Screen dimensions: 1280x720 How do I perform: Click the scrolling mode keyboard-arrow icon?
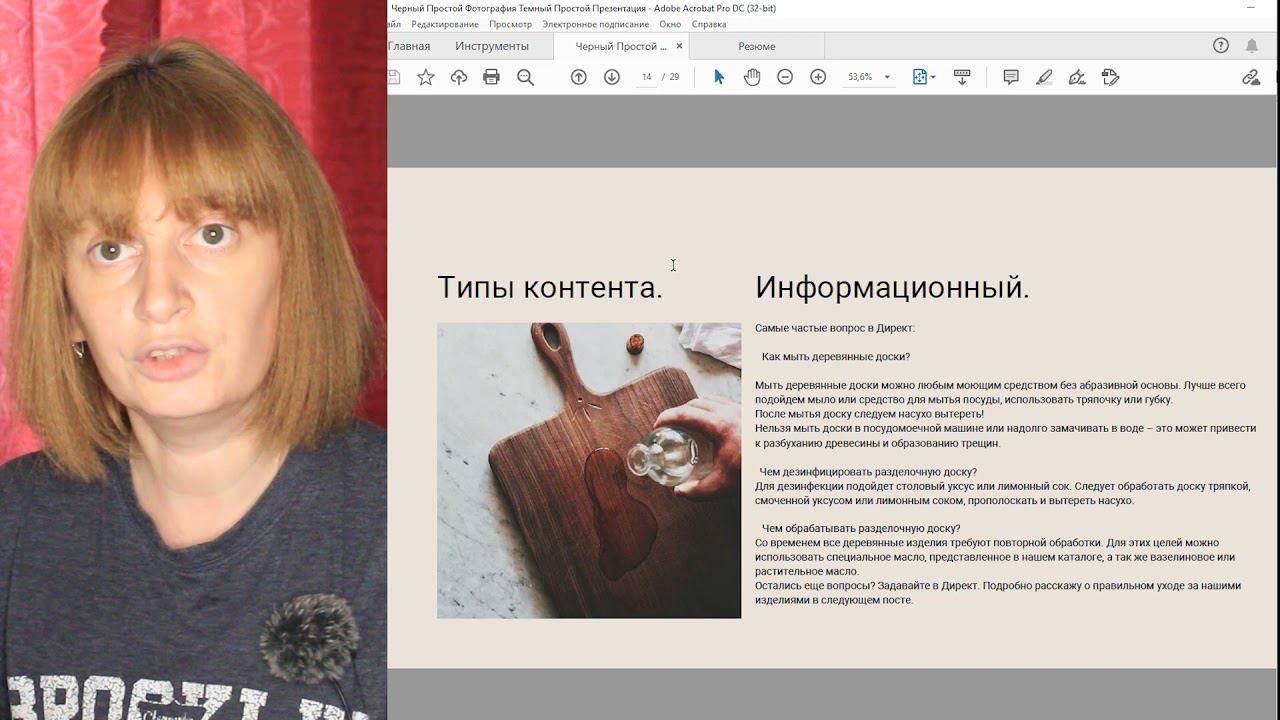[962, 77]
